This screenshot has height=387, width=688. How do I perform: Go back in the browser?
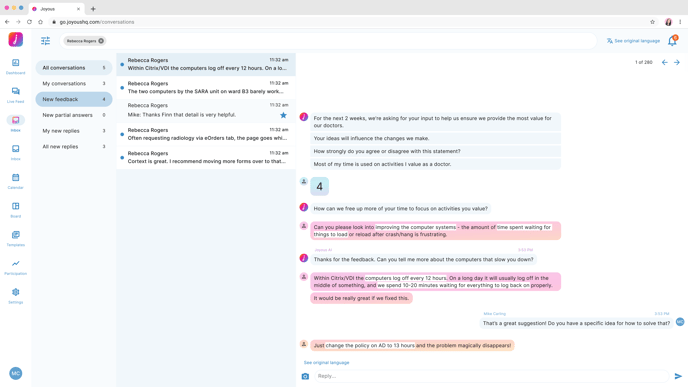tap(7, 22)
